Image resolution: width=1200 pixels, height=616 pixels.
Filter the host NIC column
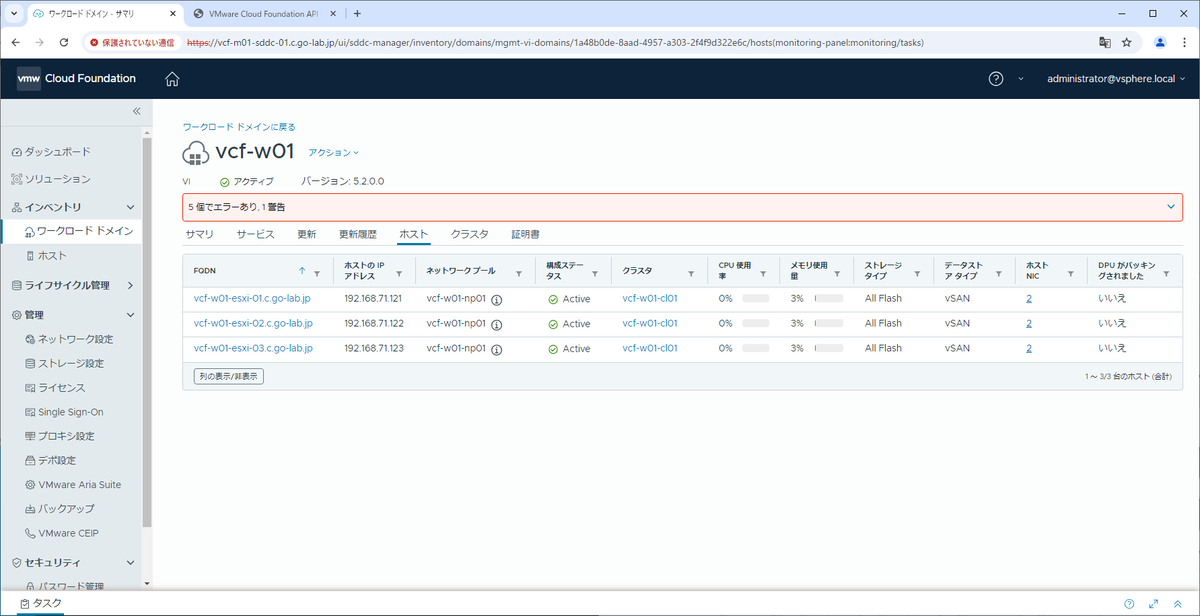click(x=1069, y=272)
